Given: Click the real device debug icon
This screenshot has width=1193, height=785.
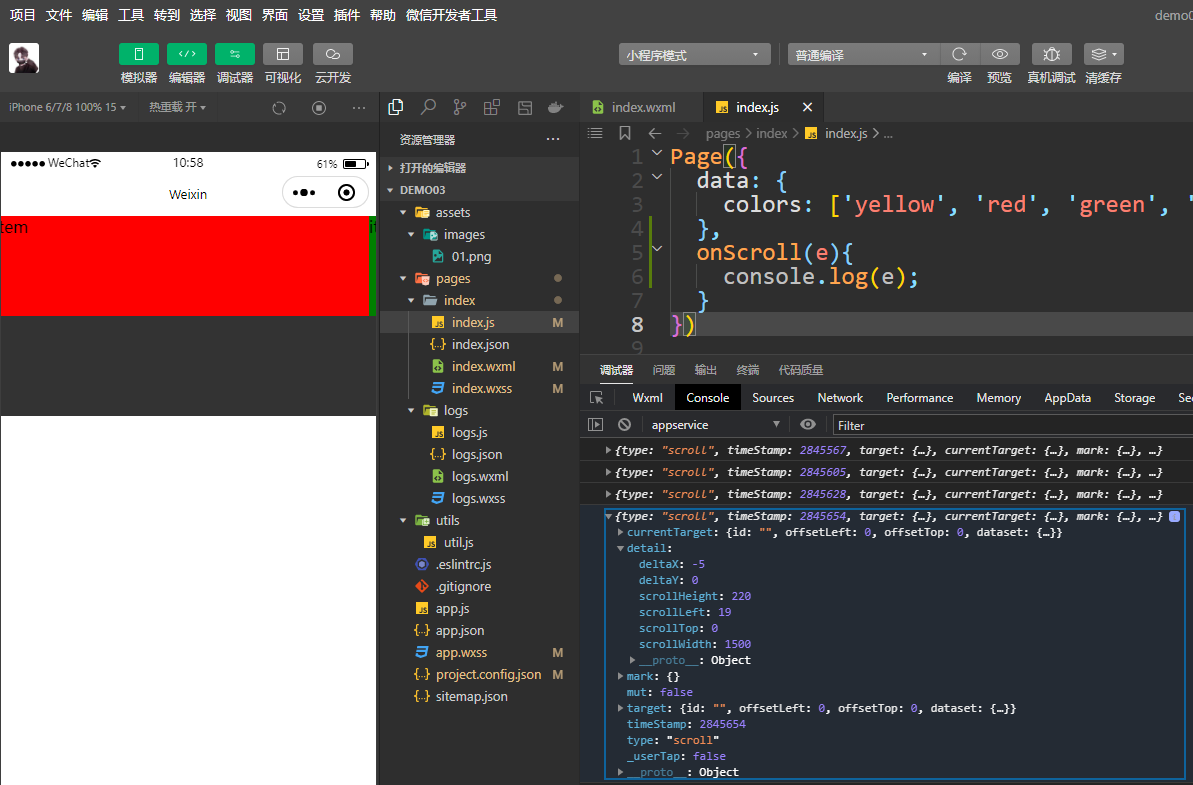Looking at the screenshot, I should coord(1051,54).
